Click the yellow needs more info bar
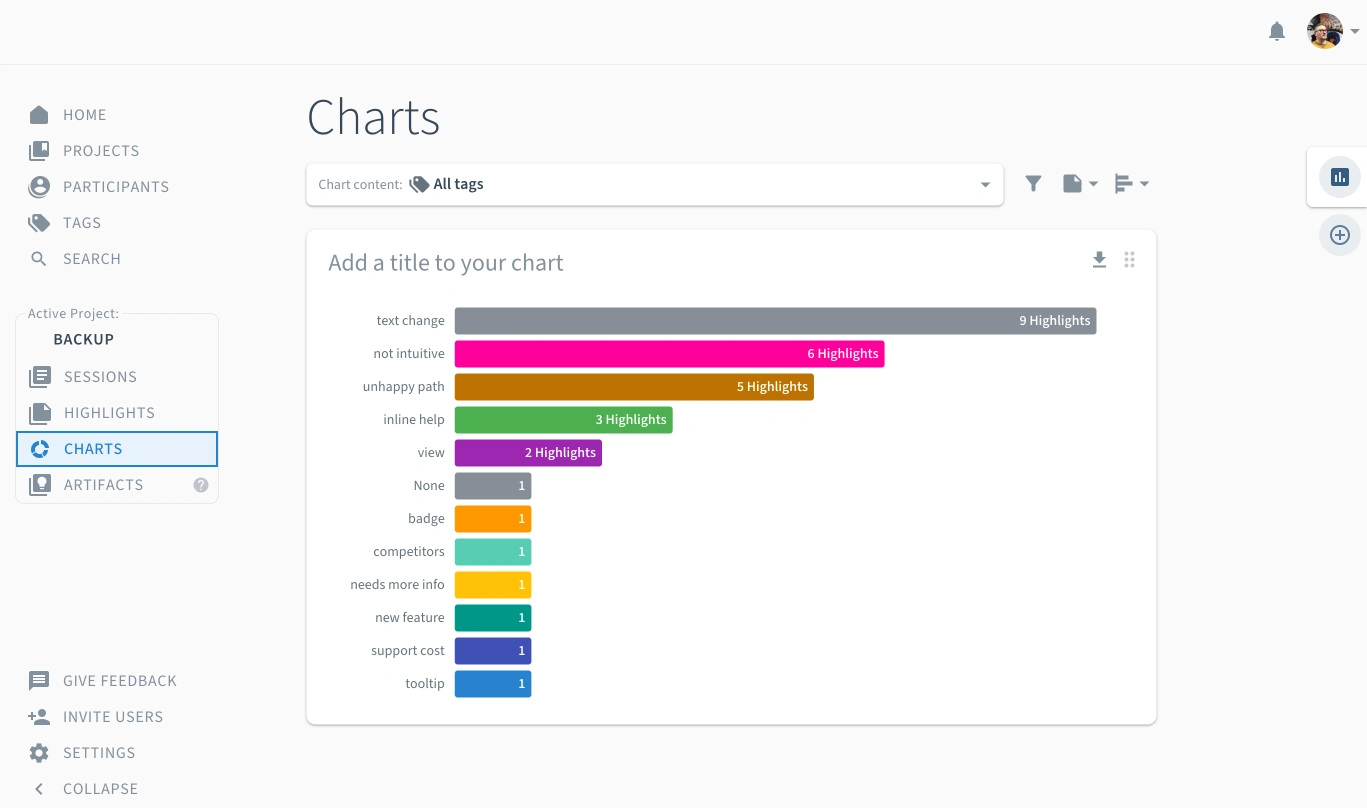This screenshot has height=808, width=1367. point(493,585)
